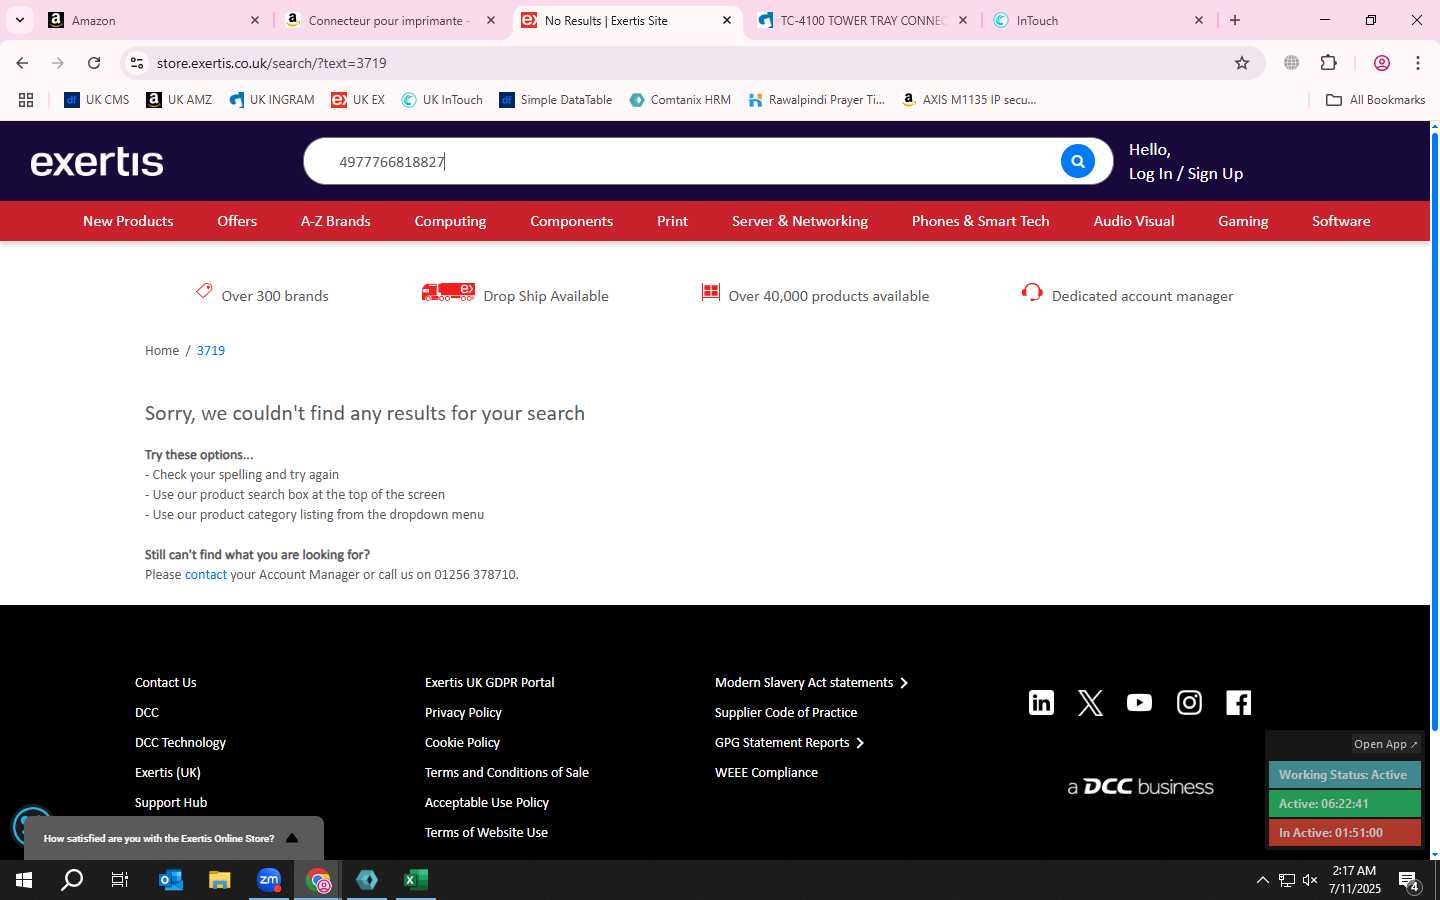Open Contact Us footer link
The image size is (1440, 900).
click(x=165, y=683)
